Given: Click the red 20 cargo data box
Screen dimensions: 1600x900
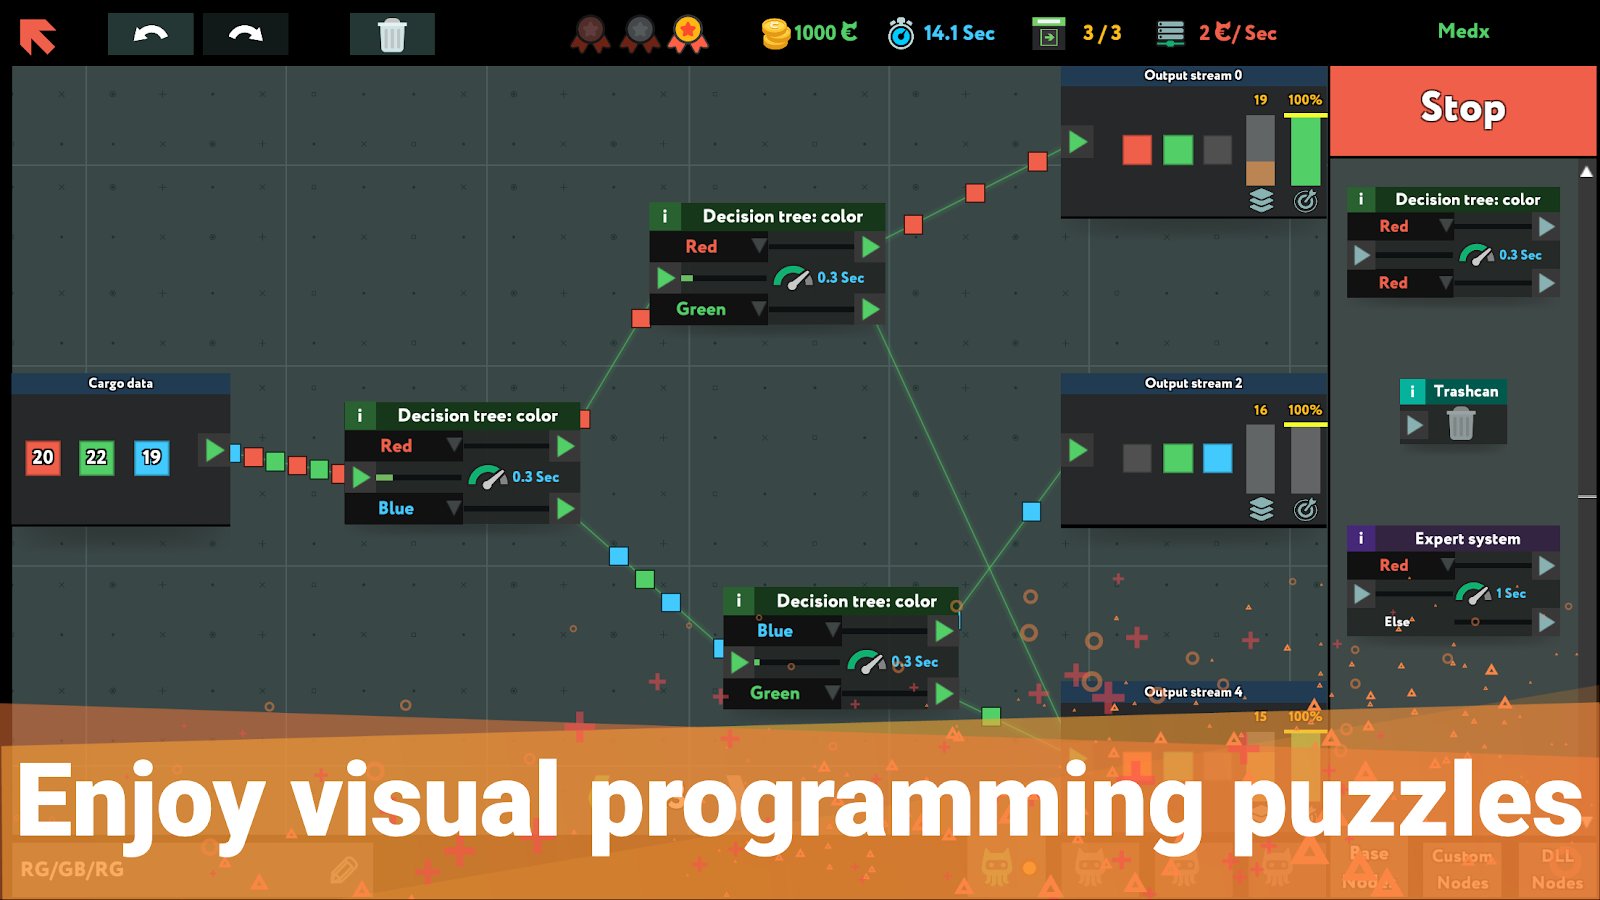Looking at the screenshot, I should [43, 457].
